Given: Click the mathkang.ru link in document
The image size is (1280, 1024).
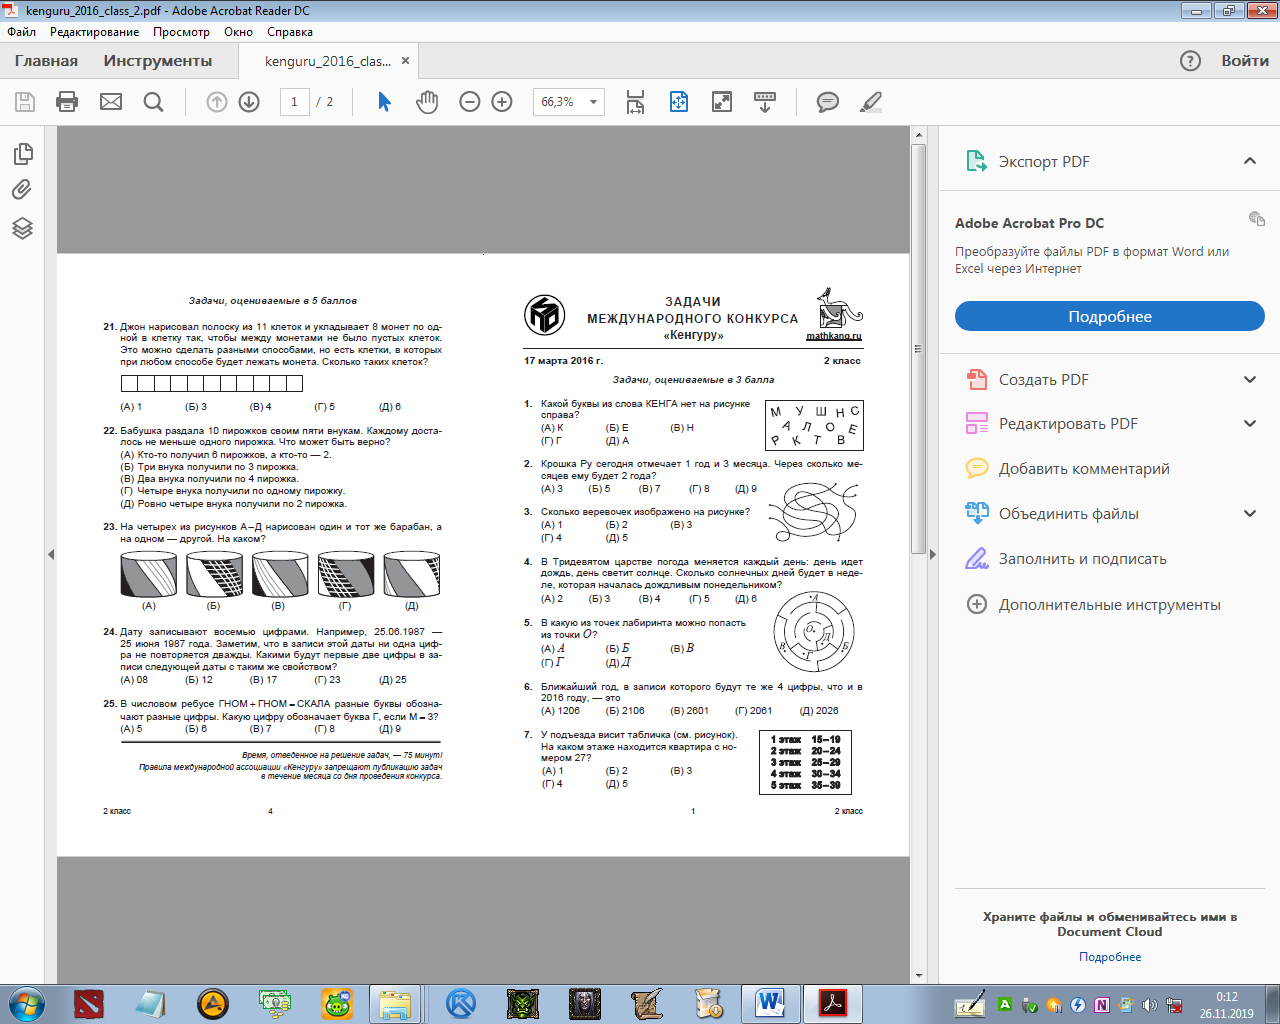Looking at the screenshot, I should click(834, 336).
